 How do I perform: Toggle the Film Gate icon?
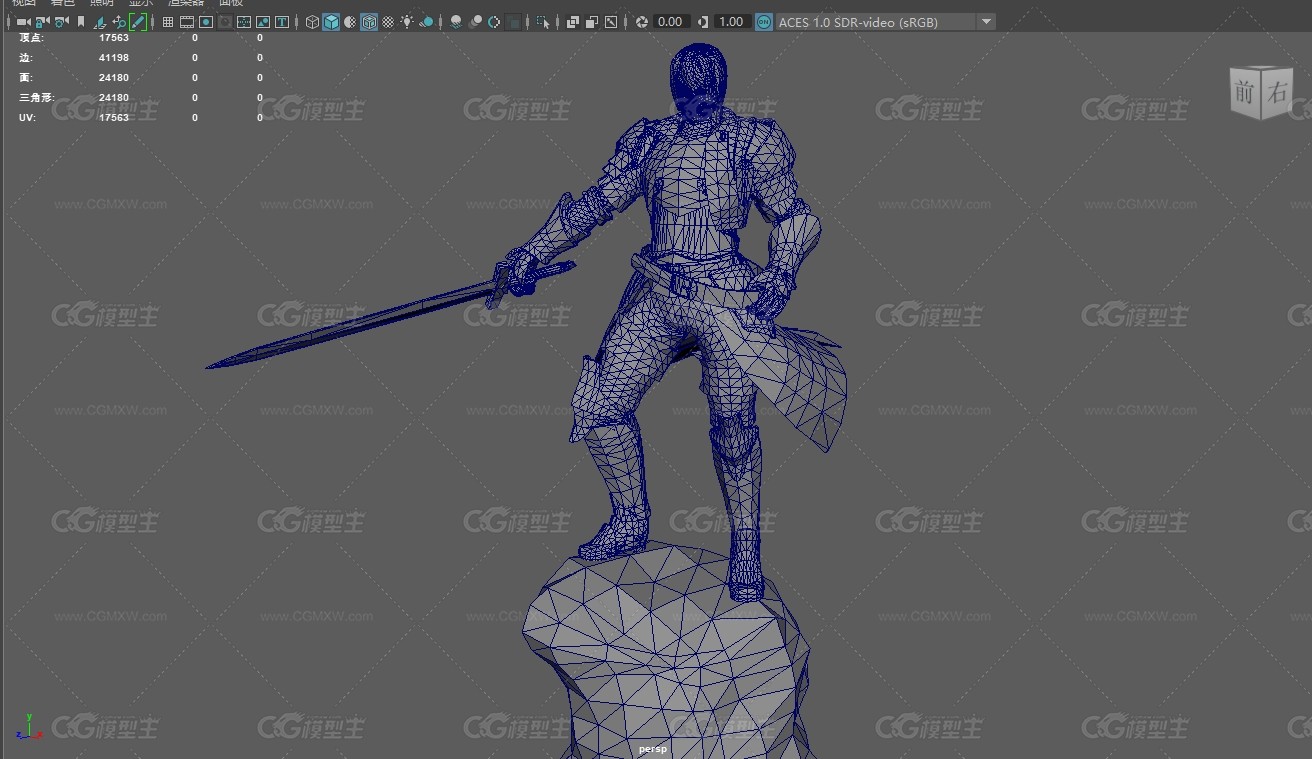[187, 22]
